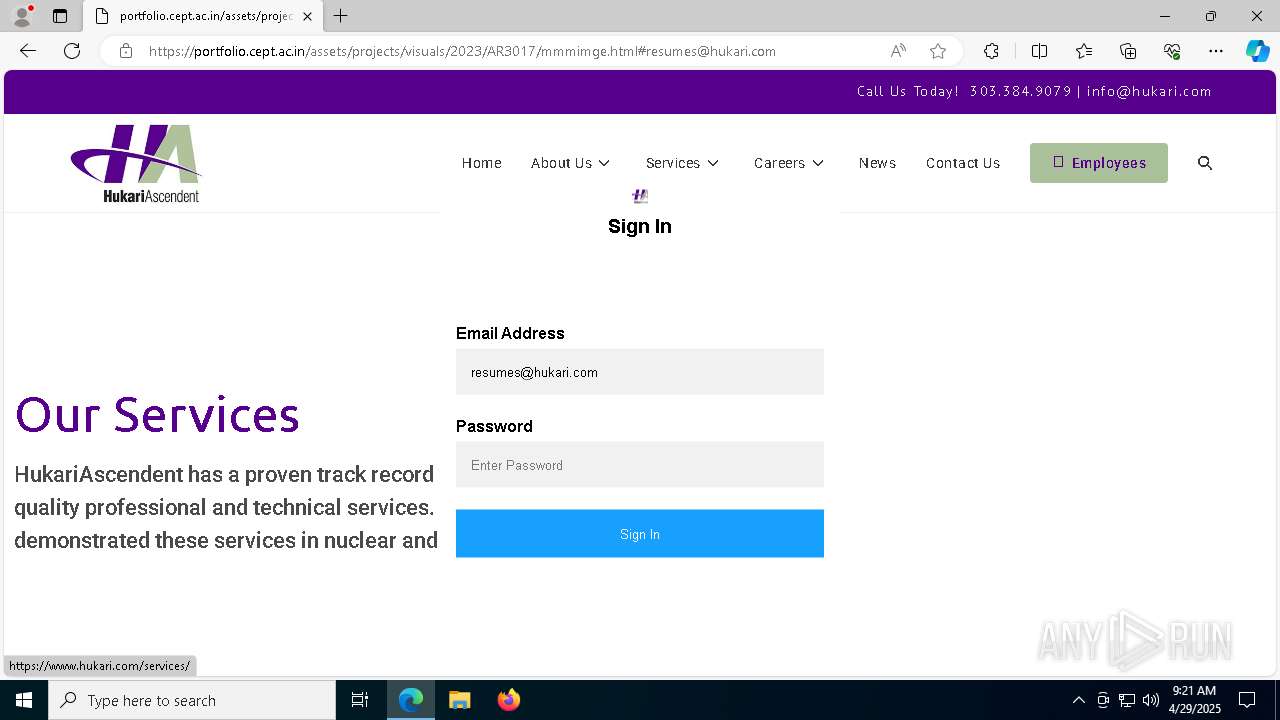The image size is (1280, 720).
Task: Click Email Address field
Action: [x=640, y=372]
